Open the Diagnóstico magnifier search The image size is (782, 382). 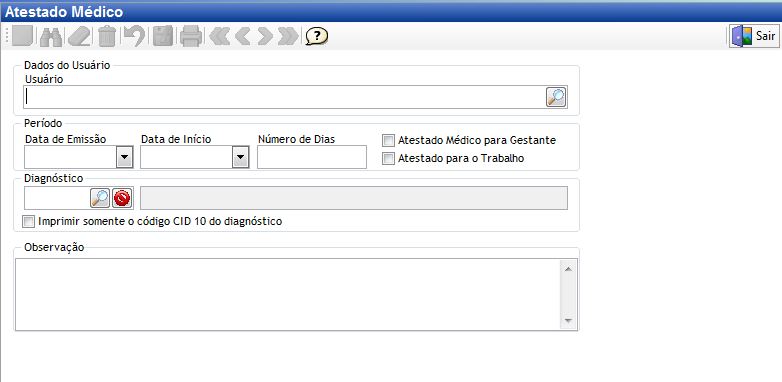(100, 198)
